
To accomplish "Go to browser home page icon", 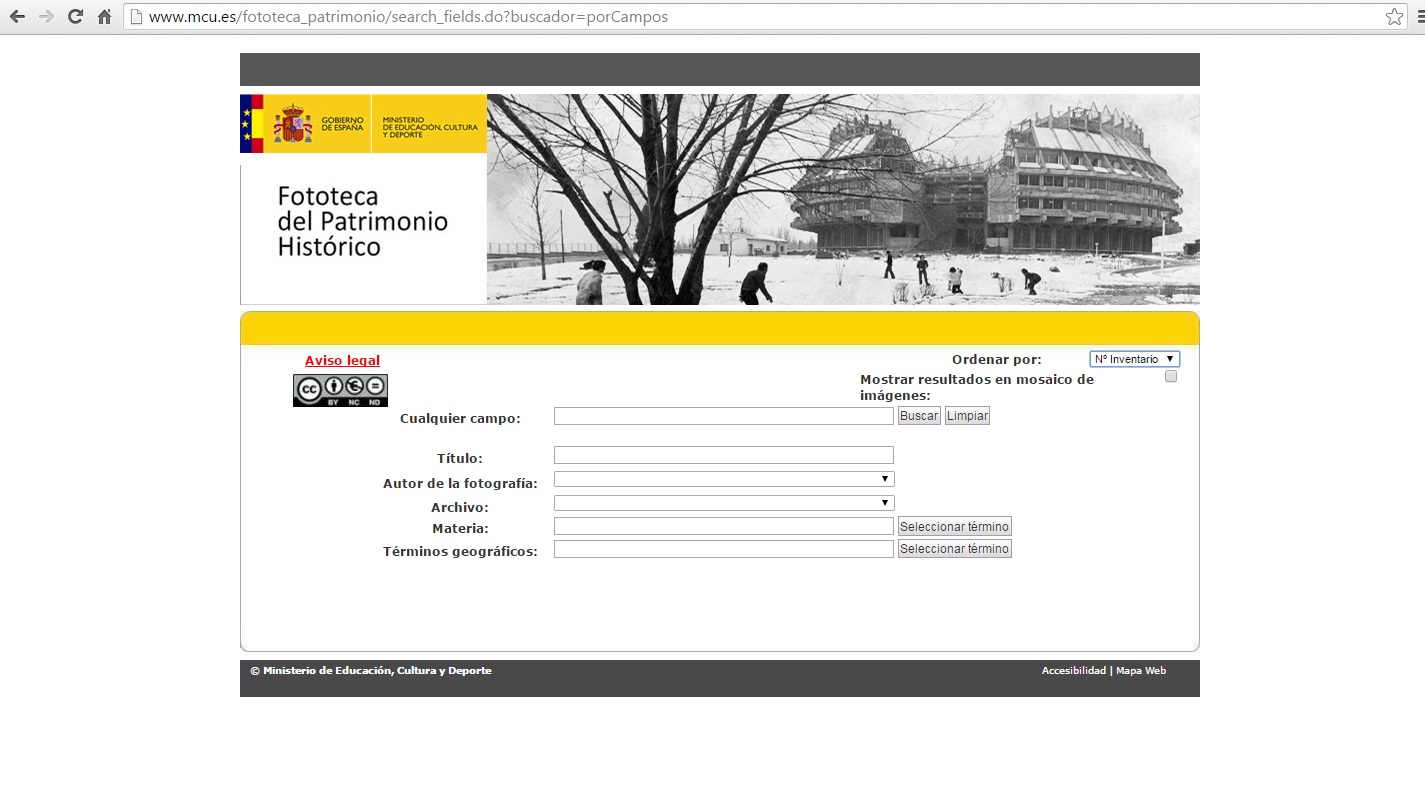I will pos(104,17).
